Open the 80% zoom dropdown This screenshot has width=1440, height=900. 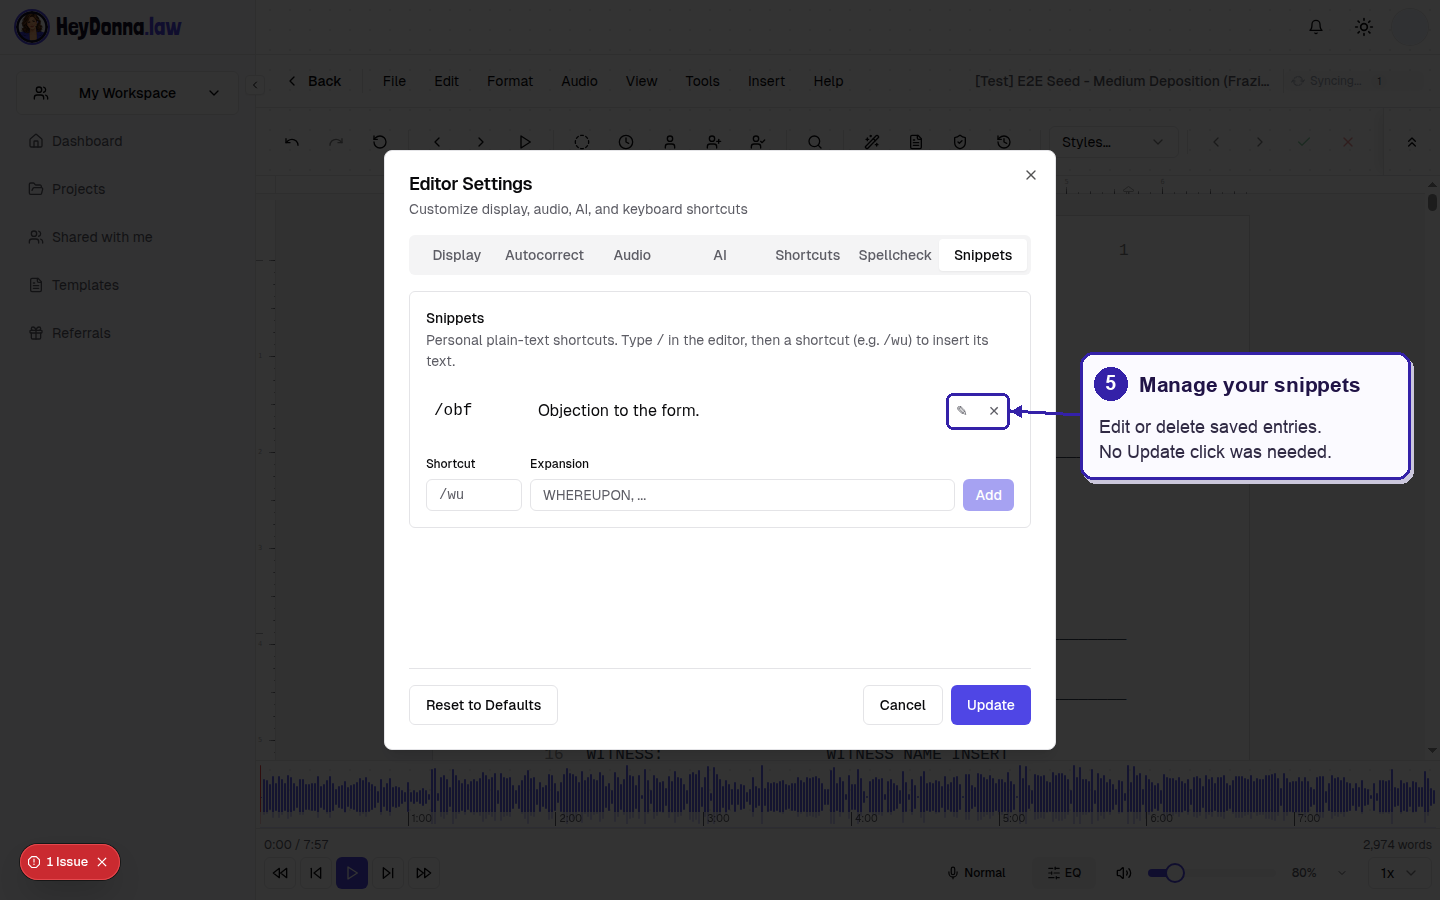1319,873
